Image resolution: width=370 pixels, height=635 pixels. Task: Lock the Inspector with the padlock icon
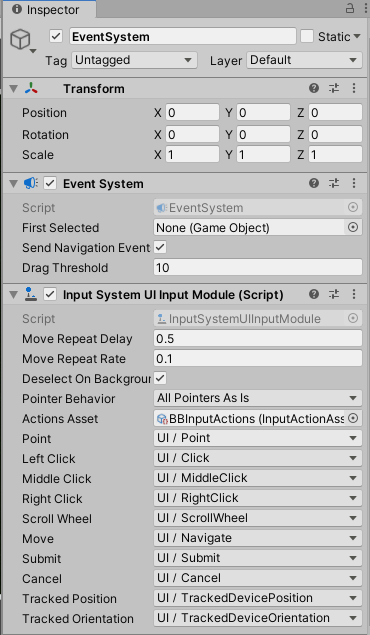(350, 9)
